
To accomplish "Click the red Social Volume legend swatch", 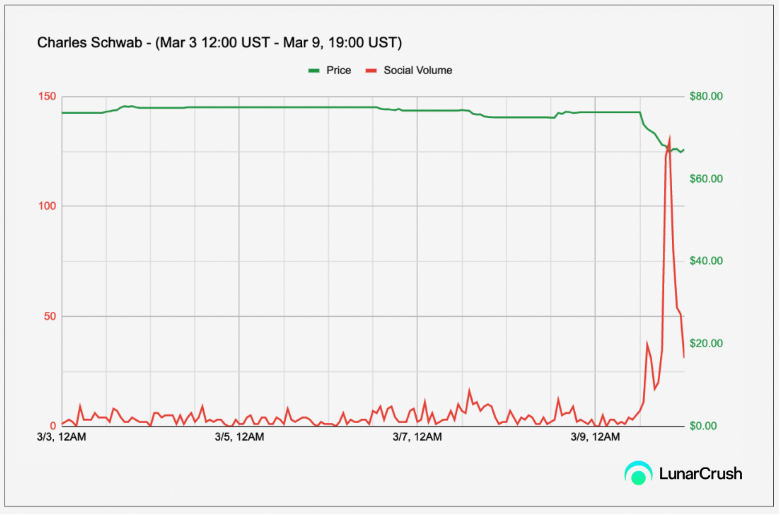I will coord(371,71).
